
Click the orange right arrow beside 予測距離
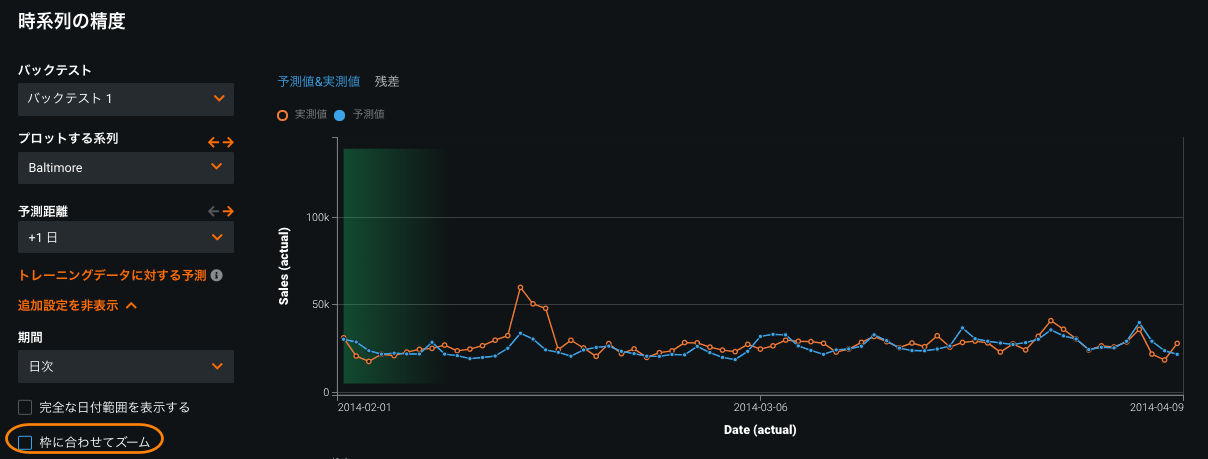tap(228, 211)
